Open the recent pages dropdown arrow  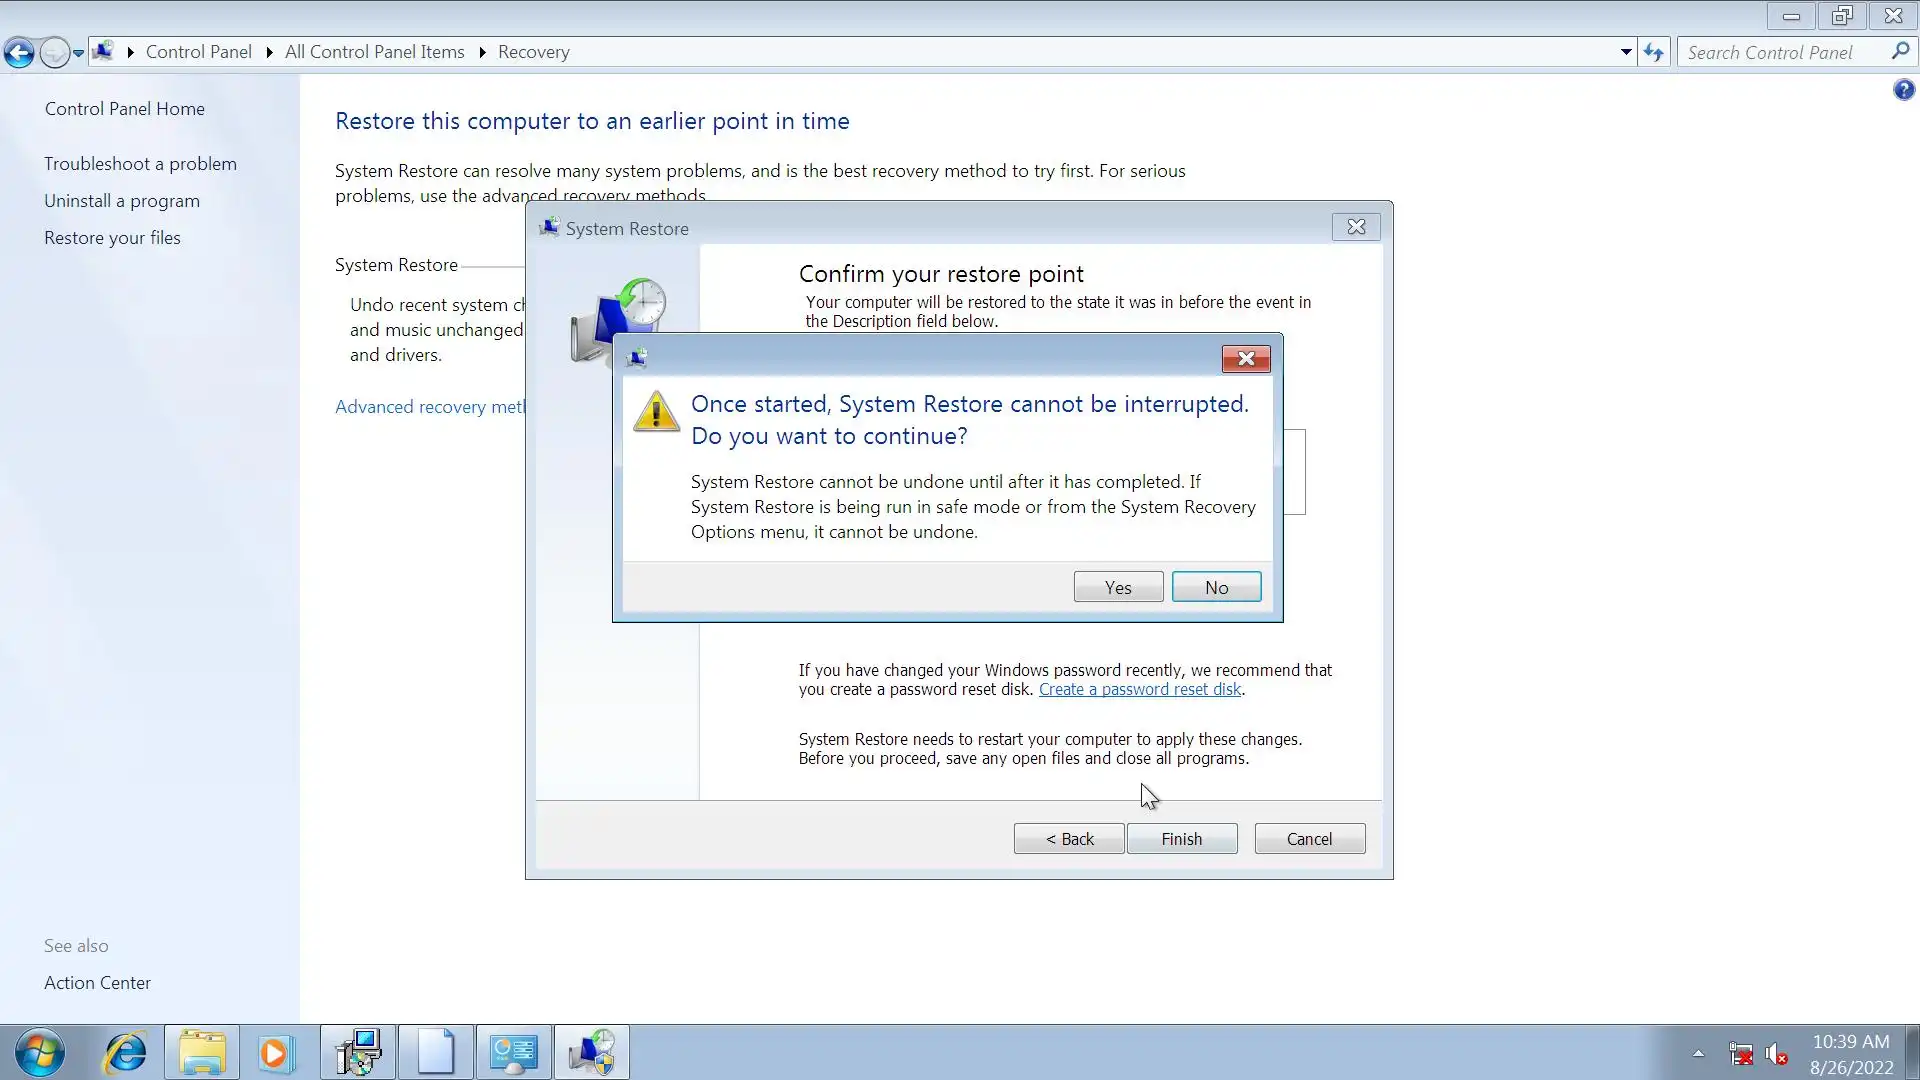(78, 53)
